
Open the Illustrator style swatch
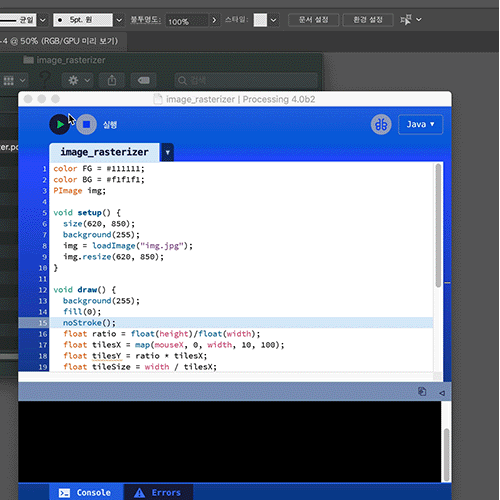(x=260, y=20)
